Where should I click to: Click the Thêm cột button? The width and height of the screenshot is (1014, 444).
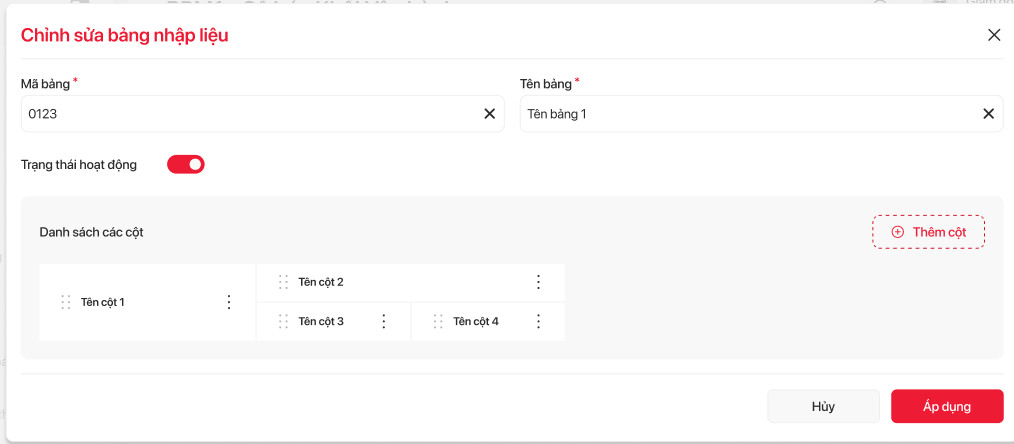pos(928,232)
